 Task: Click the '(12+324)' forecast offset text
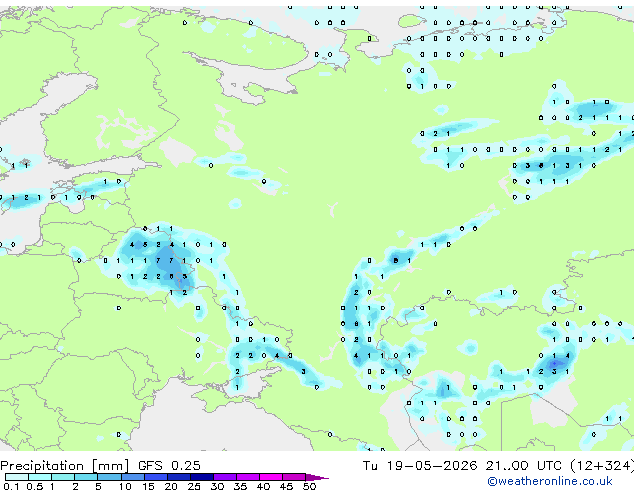[602, 466]
